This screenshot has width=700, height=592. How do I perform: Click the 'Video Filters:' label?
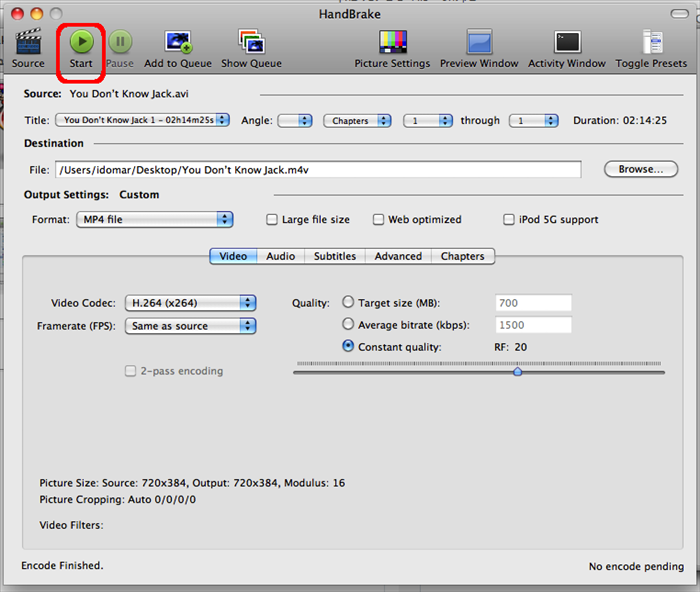coord(71,525)
